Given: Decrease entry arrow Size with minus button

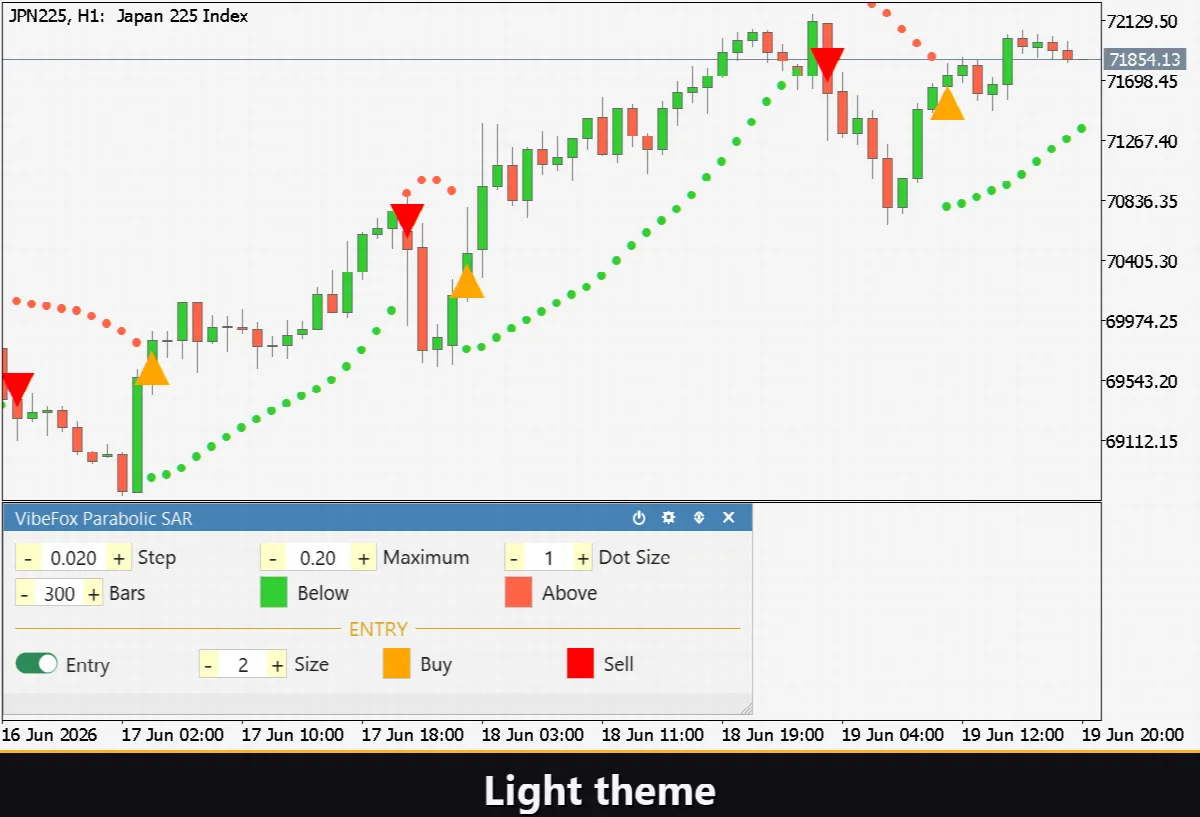Looking at the screenshot, I should pyautogui.click(x=209, y=664).
